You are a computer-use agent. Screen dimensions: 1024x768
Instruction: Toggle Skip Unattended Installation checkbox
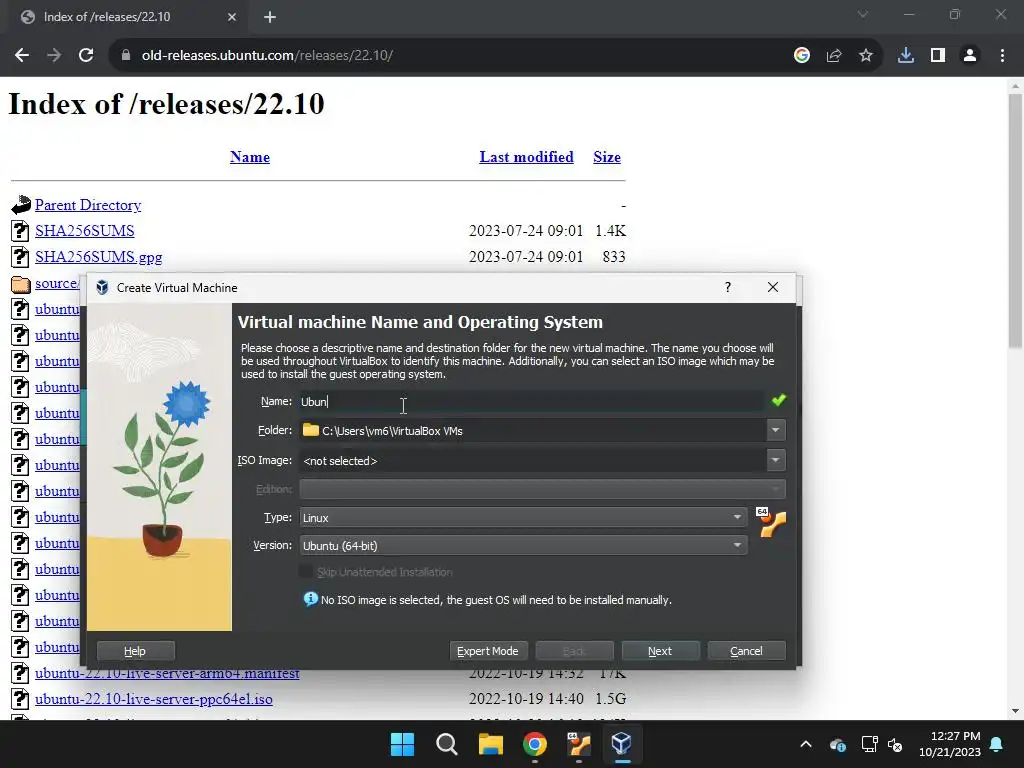coord(306,571)
